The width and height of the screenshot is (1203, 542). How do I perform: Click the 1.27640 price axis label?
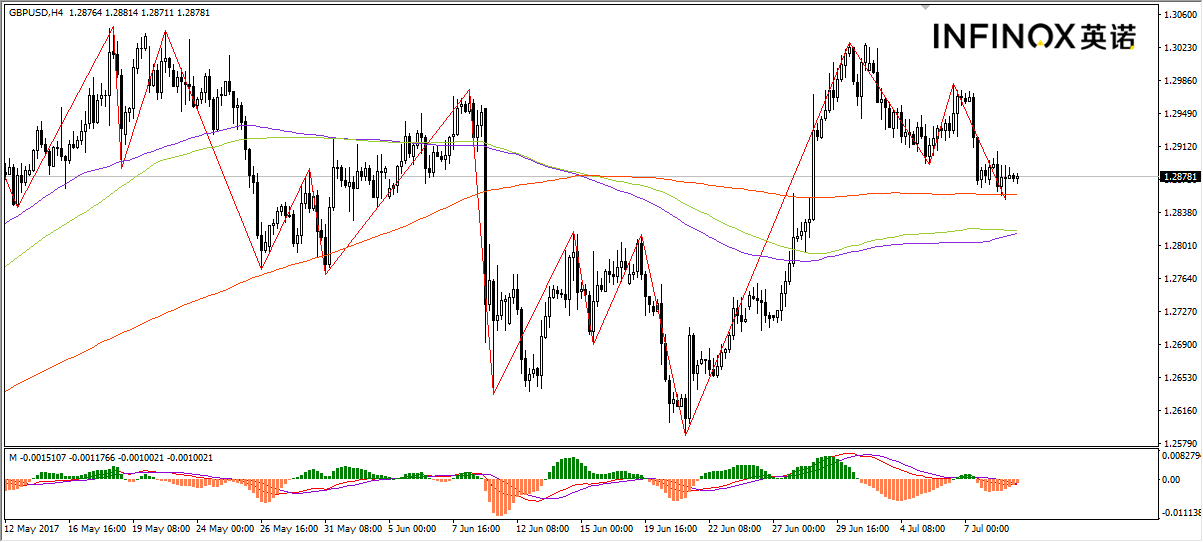click(x=1180, y=278)
